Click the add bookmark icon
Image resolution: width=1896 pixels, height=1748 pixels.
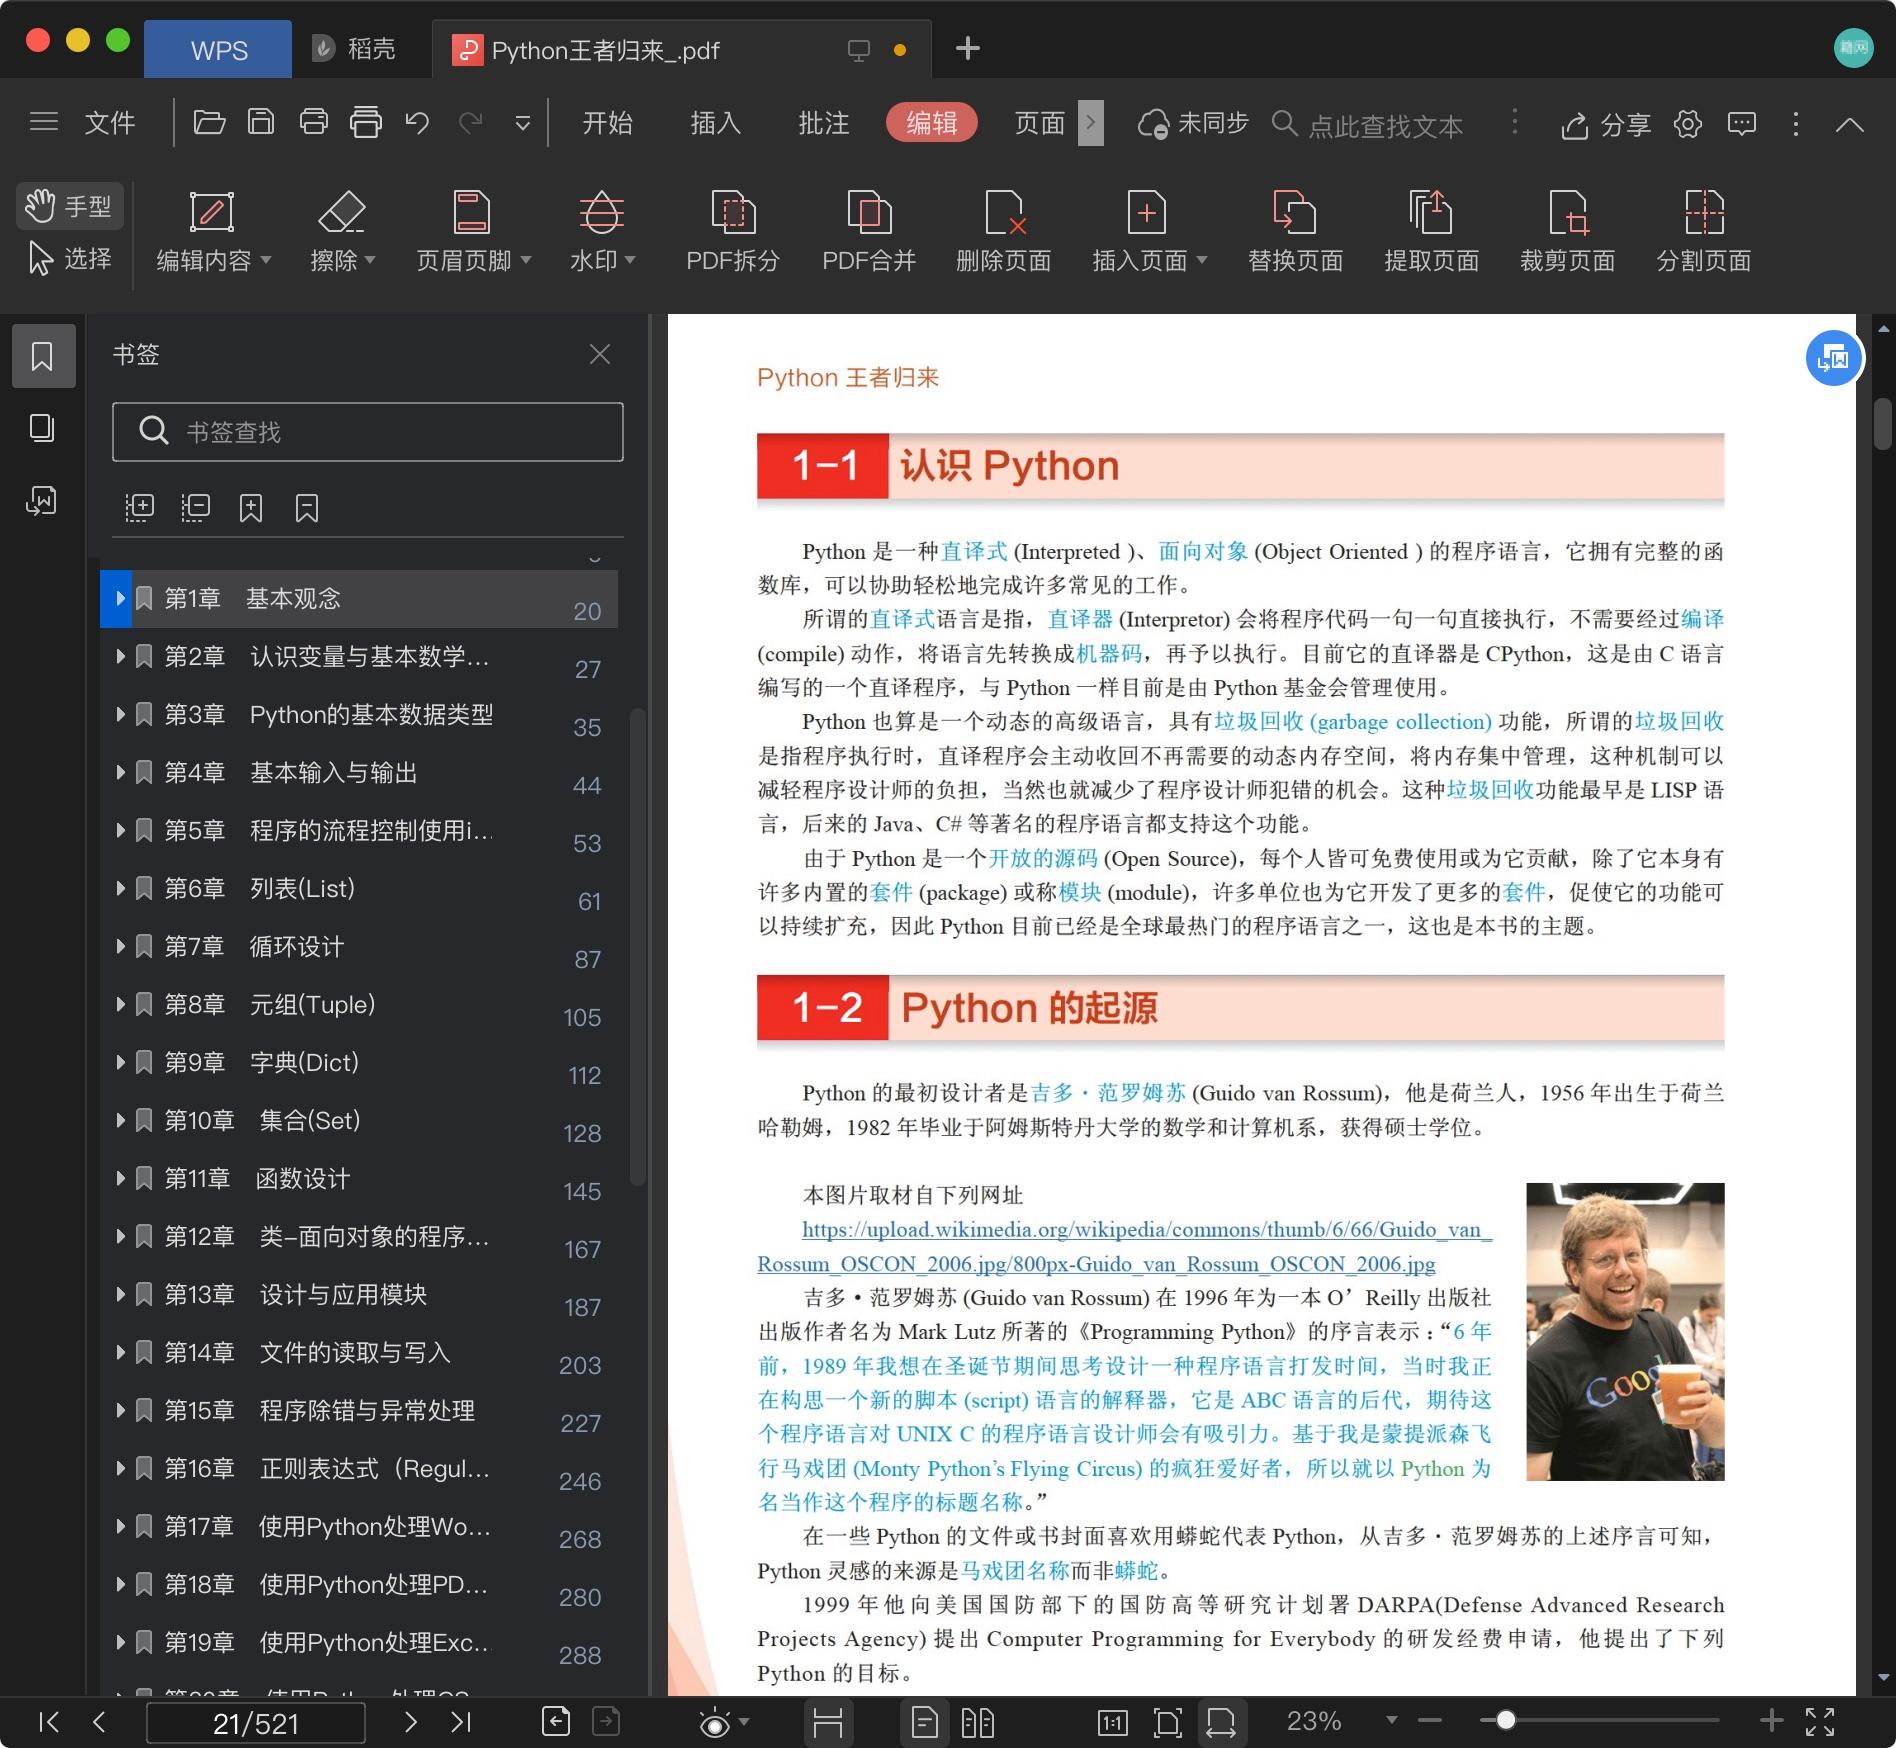click(x=251, y=508)
